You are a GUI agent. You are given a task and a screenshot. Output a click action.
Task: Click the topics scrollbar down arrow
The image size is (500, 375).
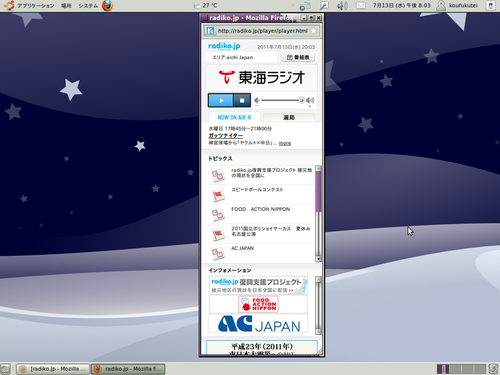pos(318,259)
